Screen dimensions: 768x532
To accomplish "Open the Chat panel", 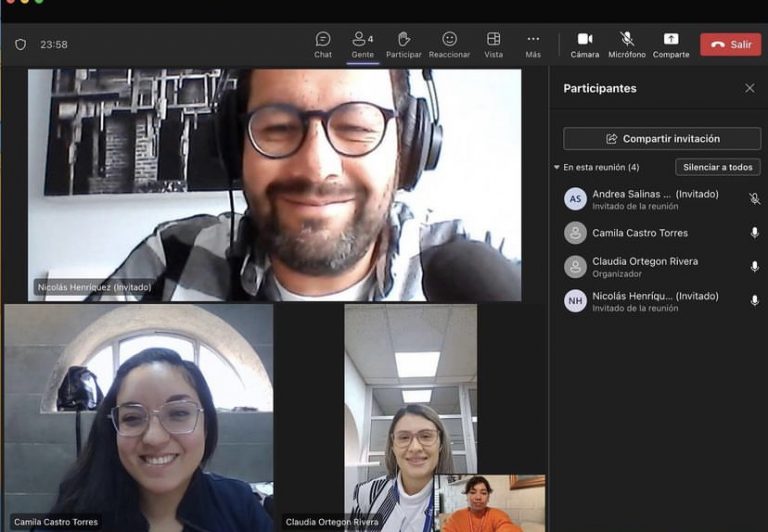I will coord(323,44).
